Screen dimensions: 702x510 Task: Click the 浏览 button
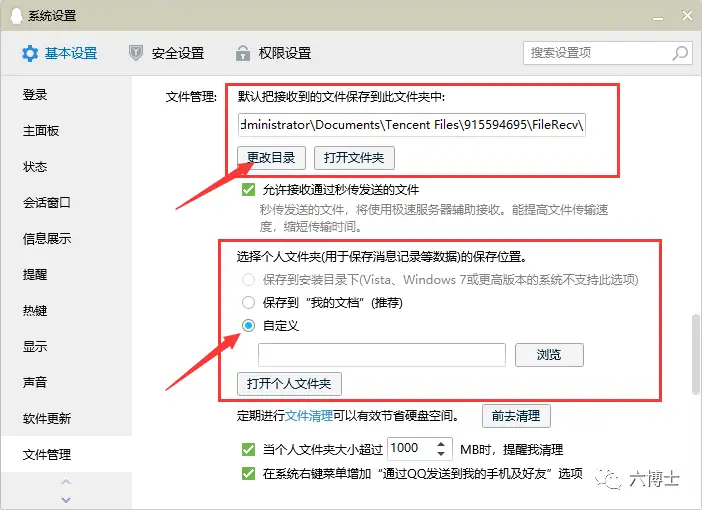[x=549, y=355]
